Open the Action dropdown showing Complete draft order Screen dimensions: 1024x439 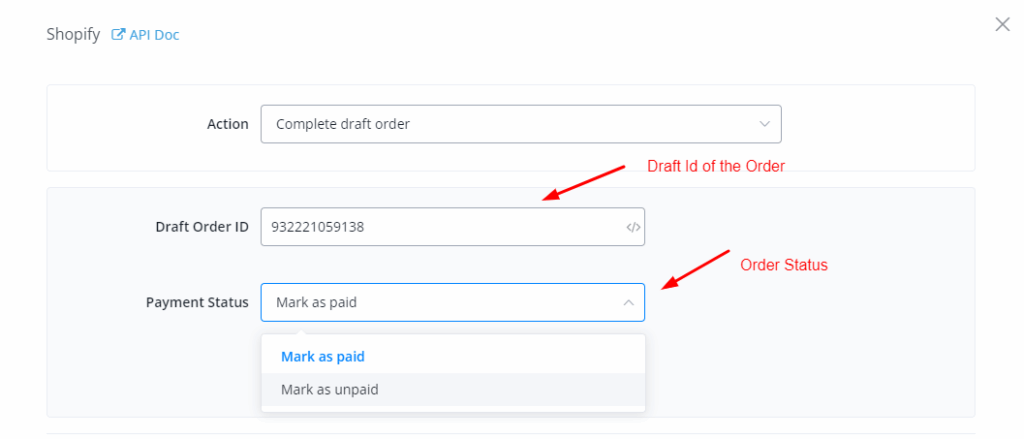pos(520,124)
